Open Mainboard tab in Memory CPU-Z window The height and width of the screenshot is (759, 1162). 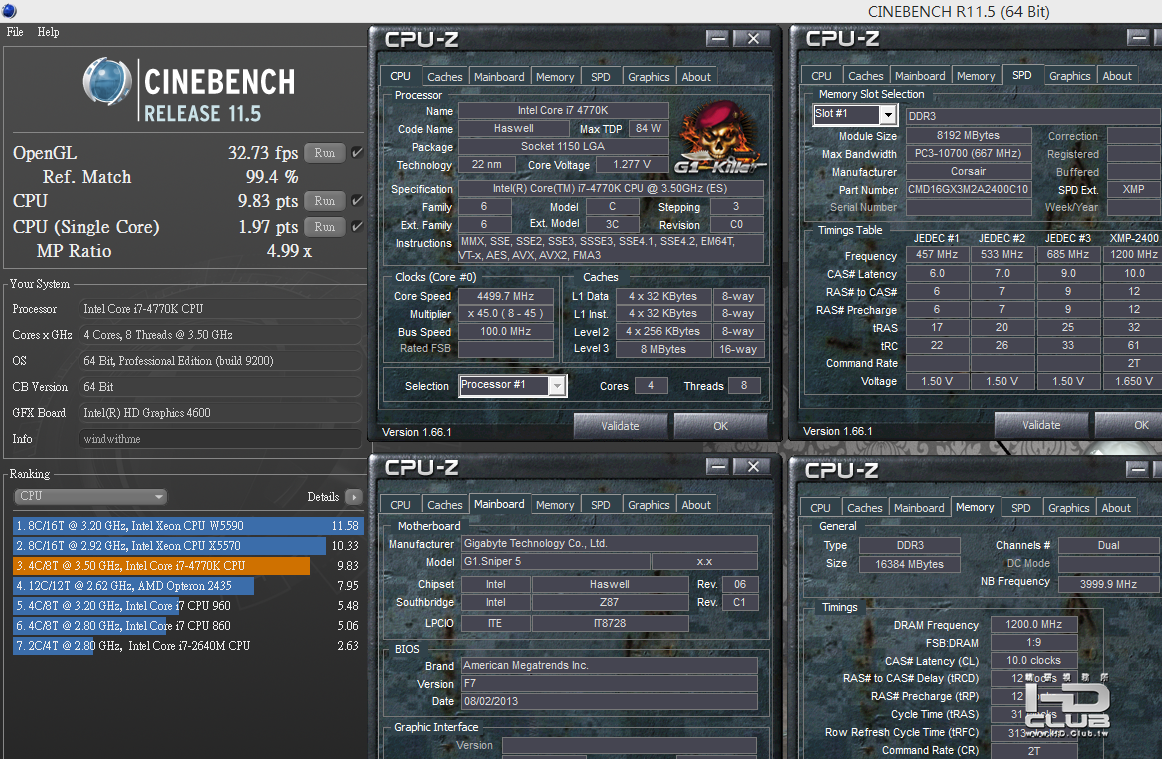(x=919, y=508)
